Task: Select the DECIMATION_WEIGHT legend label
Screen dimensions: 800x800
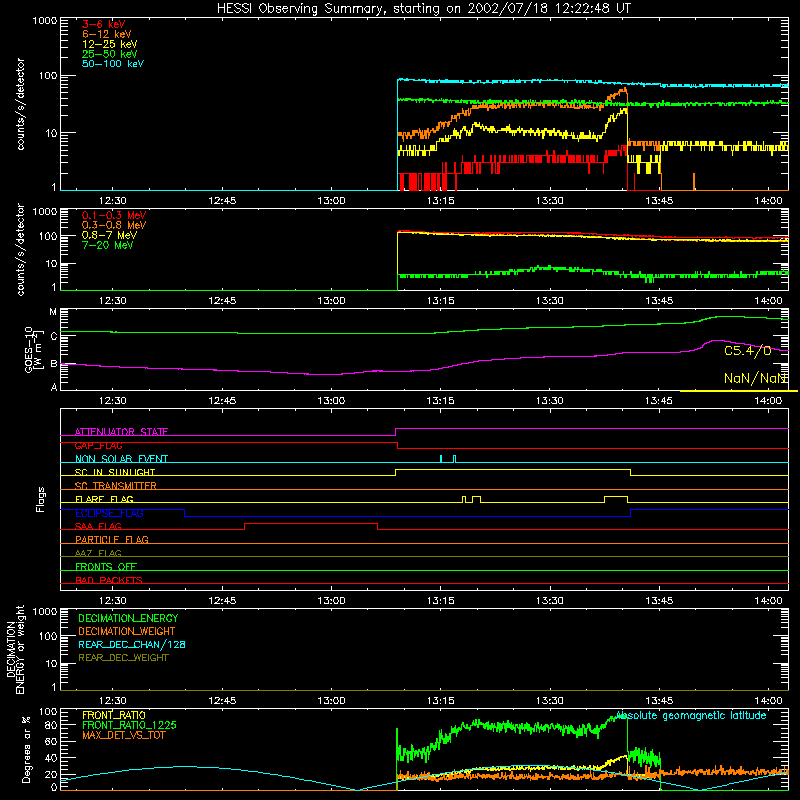Action: 127,631
